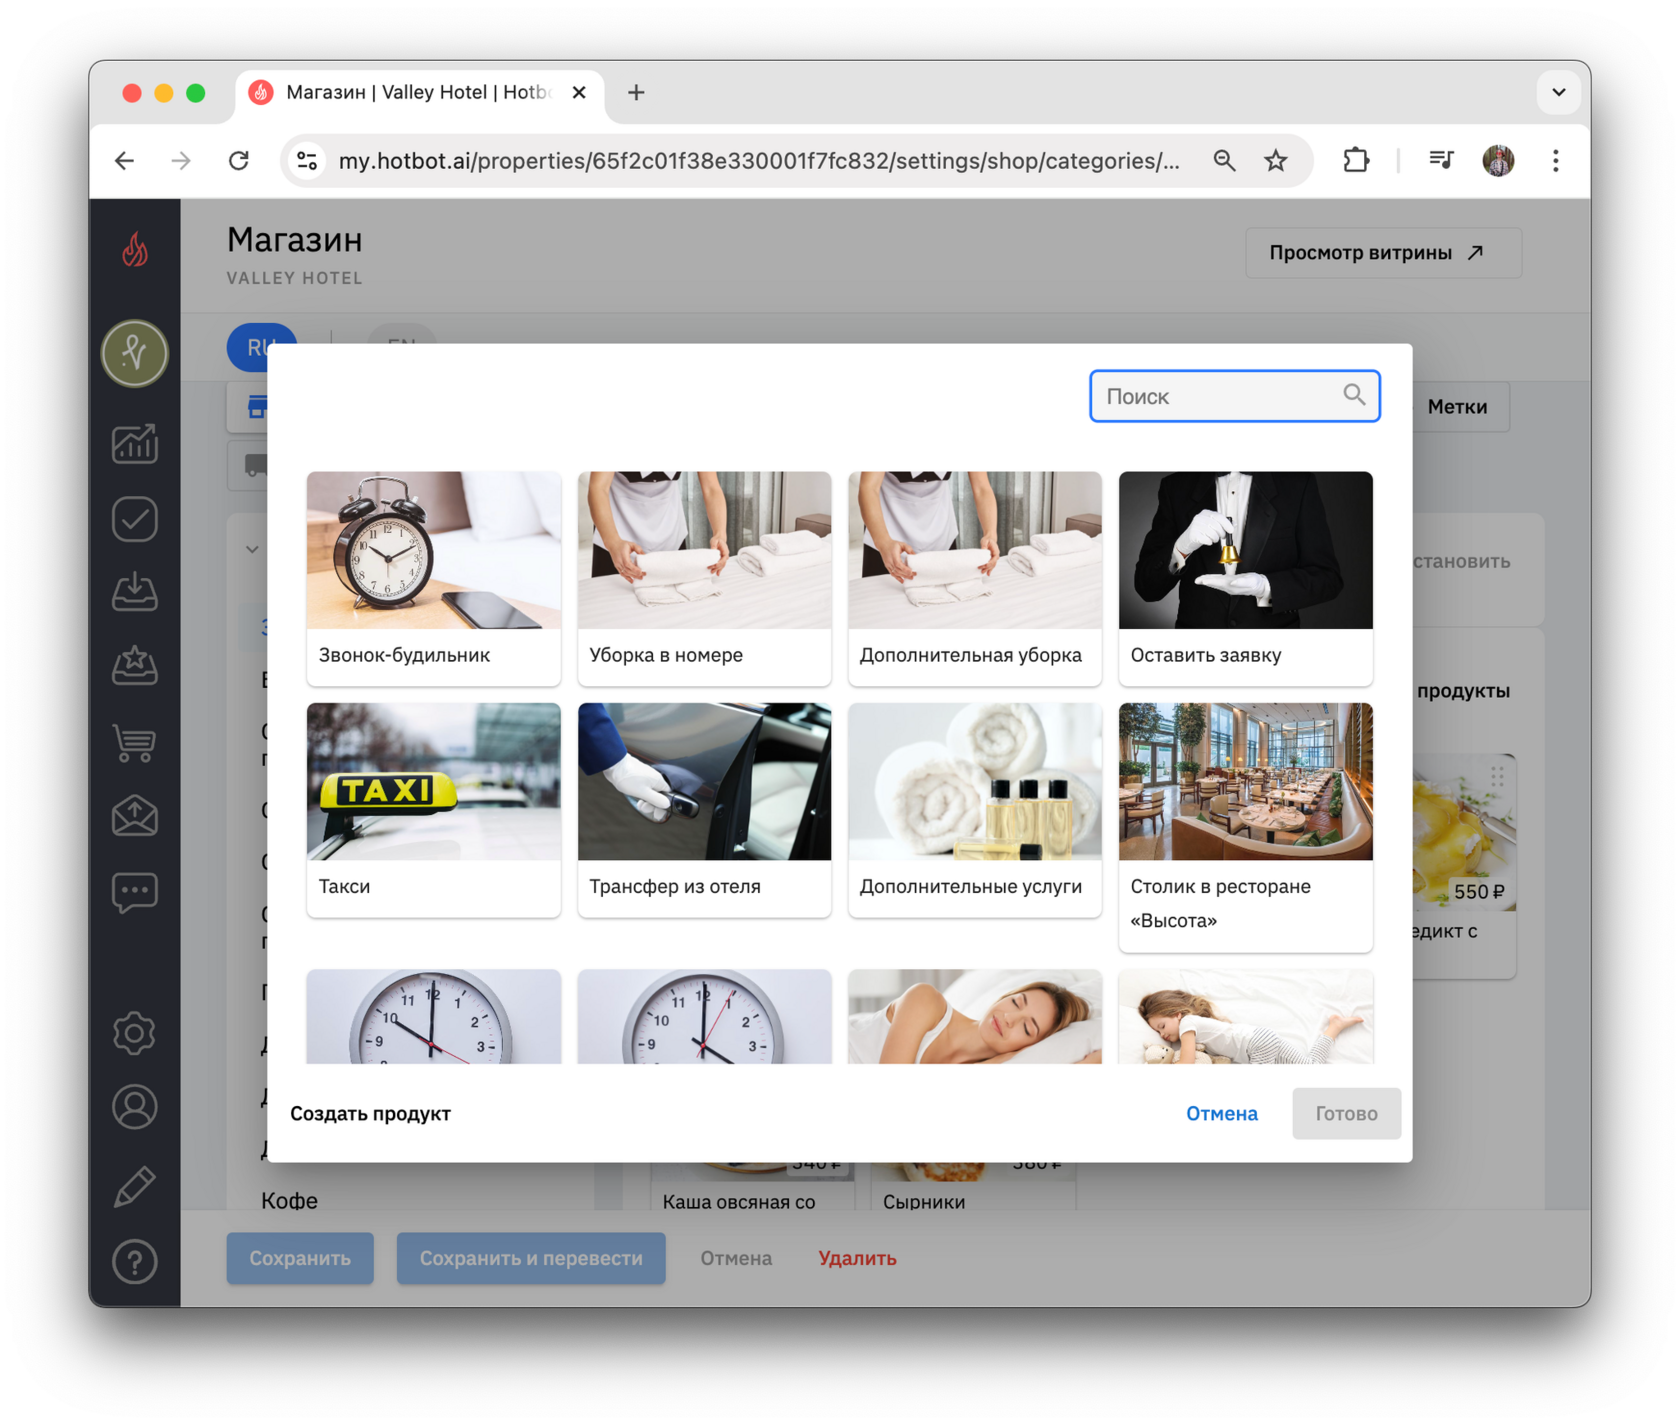The height and width of the screenshot is (1425, 1680).
Task: Select the Кофе category in the list
Action: pyautogui.click(x=289, y=1201)
